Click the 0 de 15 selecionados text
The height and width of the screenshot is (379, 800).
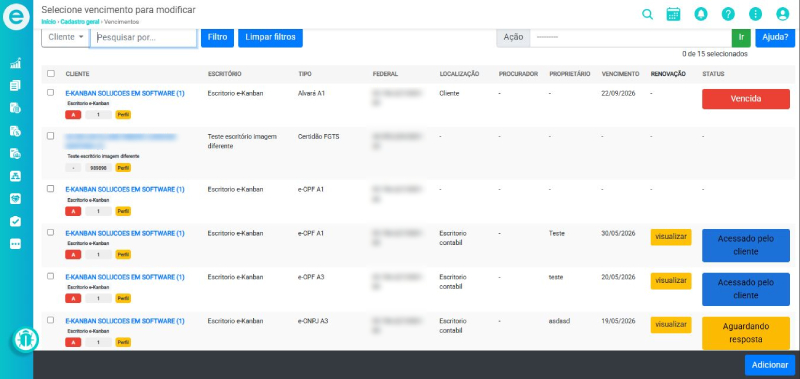715,54
